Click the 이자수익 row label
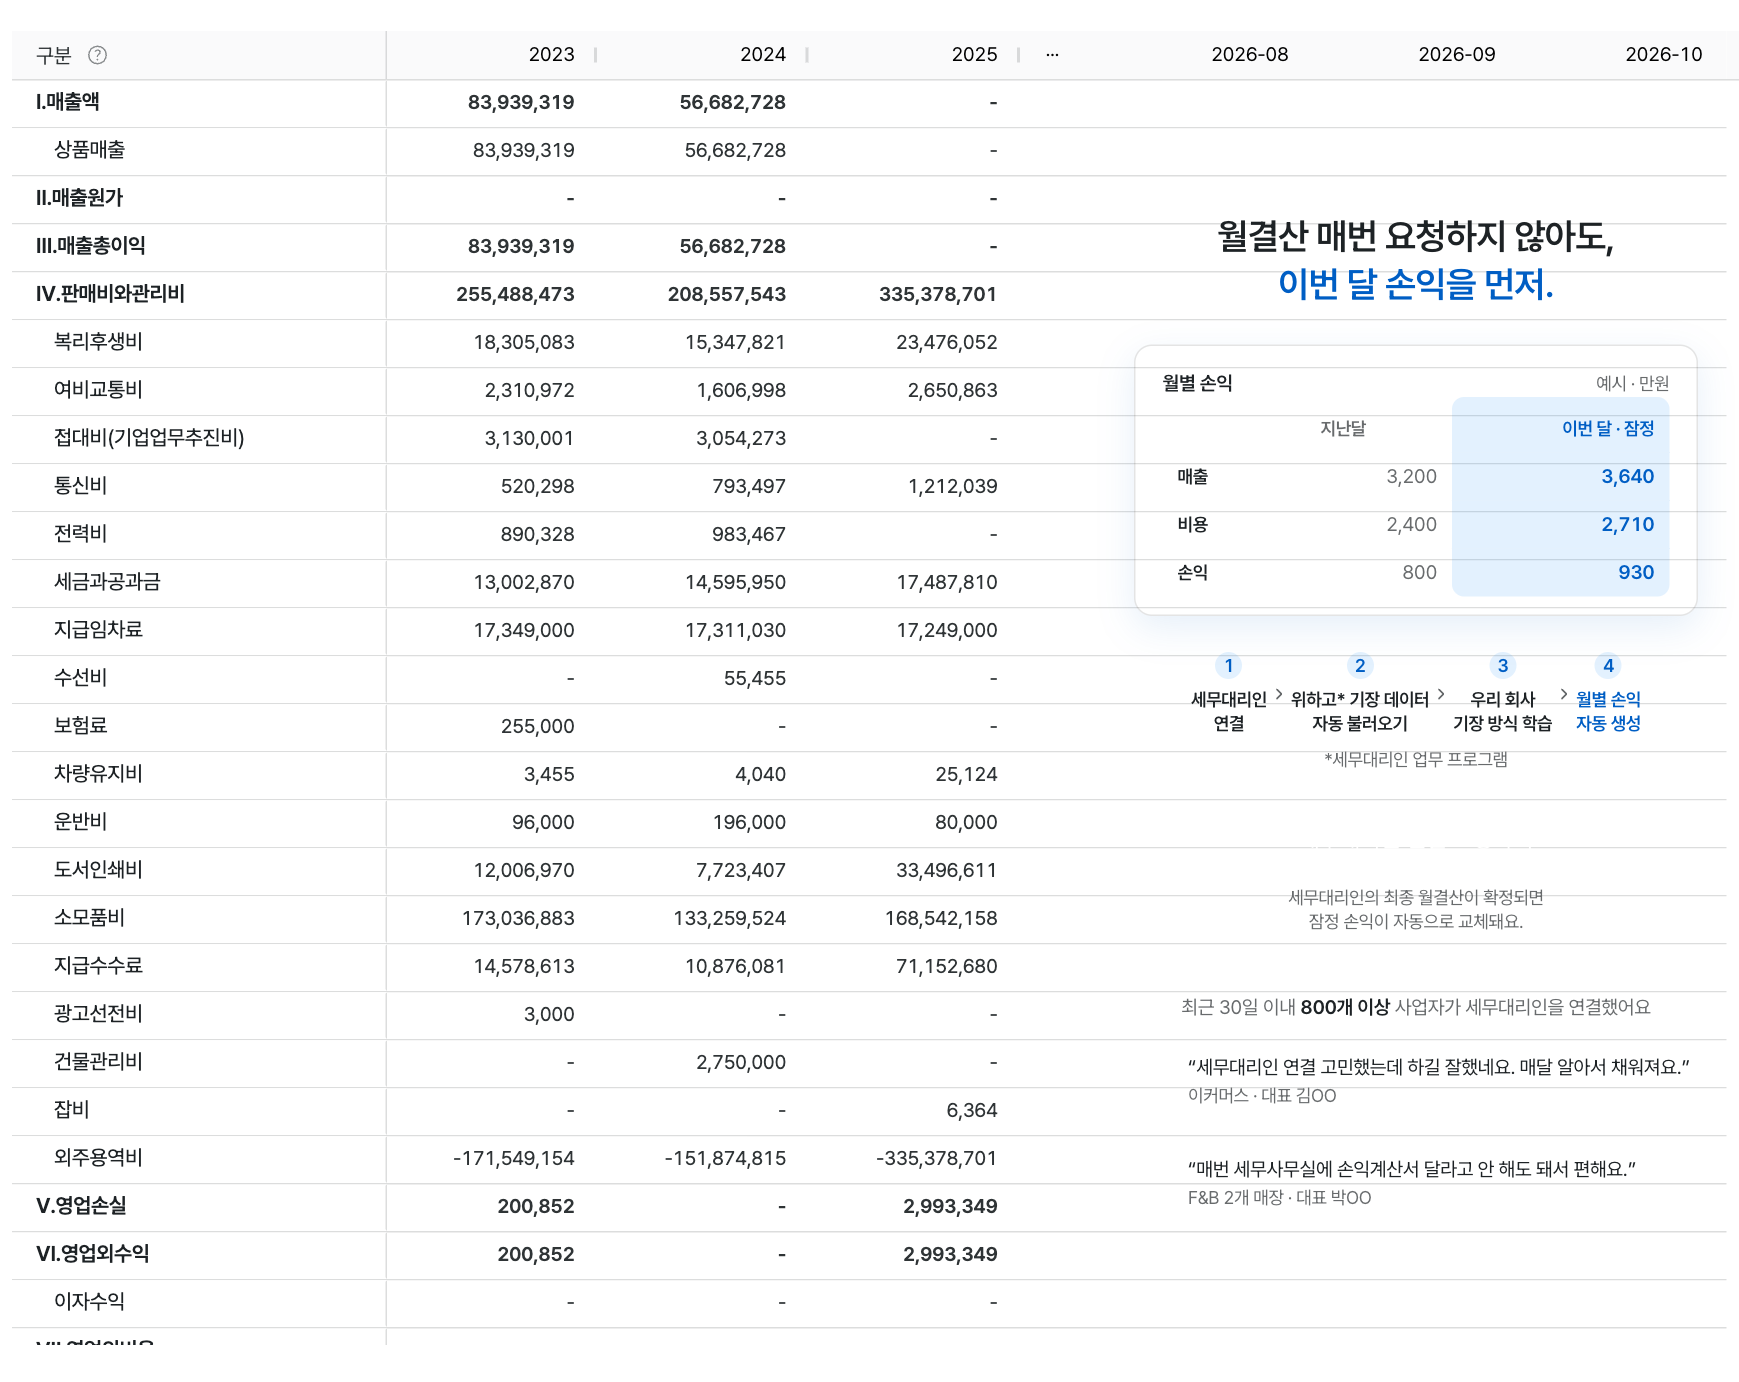This screenshot has height=1382, width=1739. point(89,1302)
